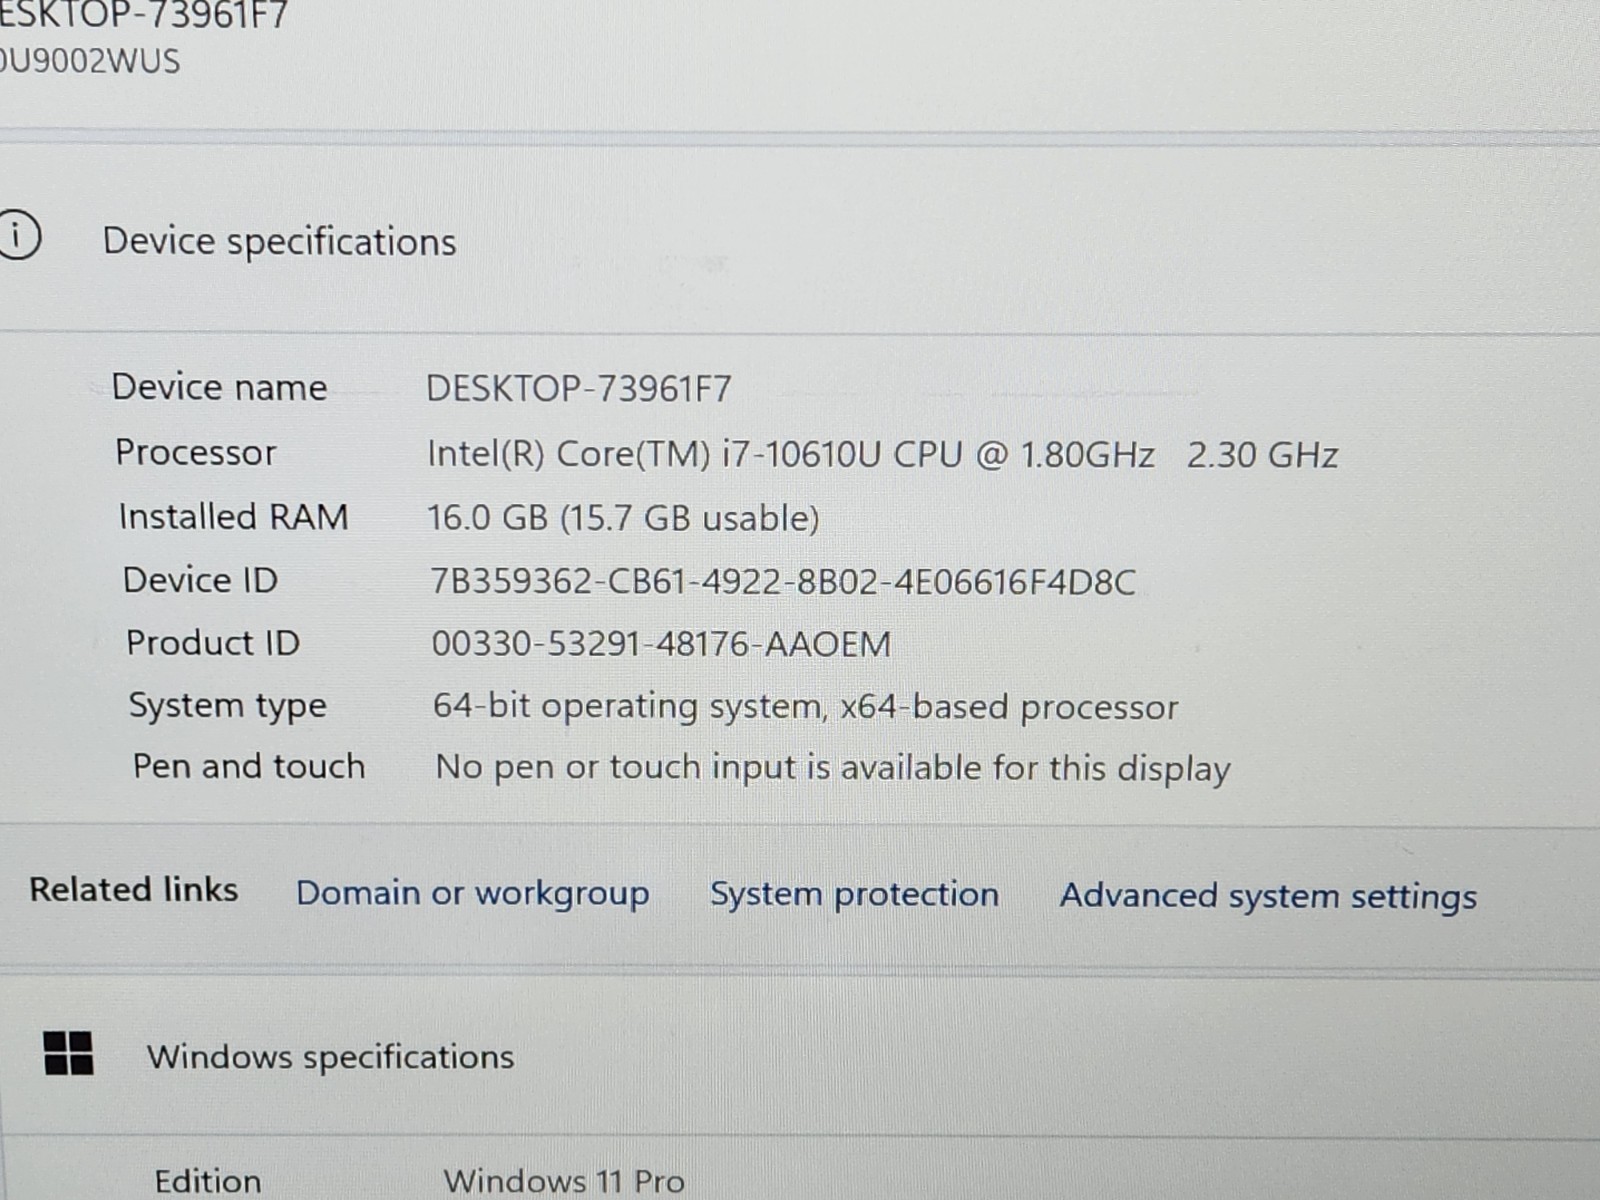1600x1200 pixels.
Task: Select the Product ID value 00330-53291-48176-AAOEM
Action: pos(661,644)
